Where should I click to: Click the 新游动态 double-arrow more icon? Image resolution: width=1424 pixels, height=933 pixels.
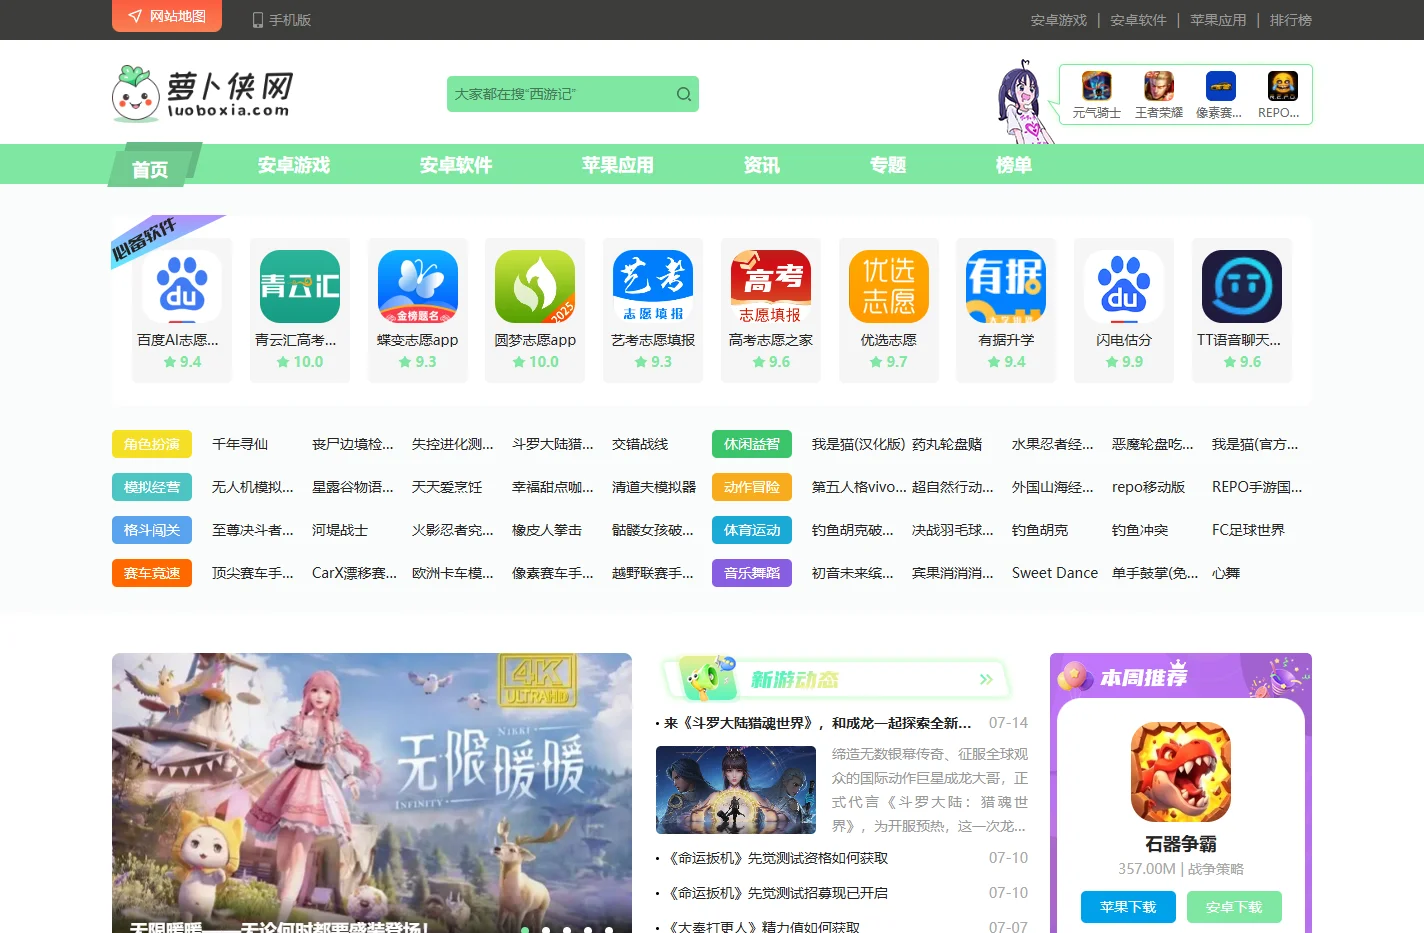pos(986,679)
